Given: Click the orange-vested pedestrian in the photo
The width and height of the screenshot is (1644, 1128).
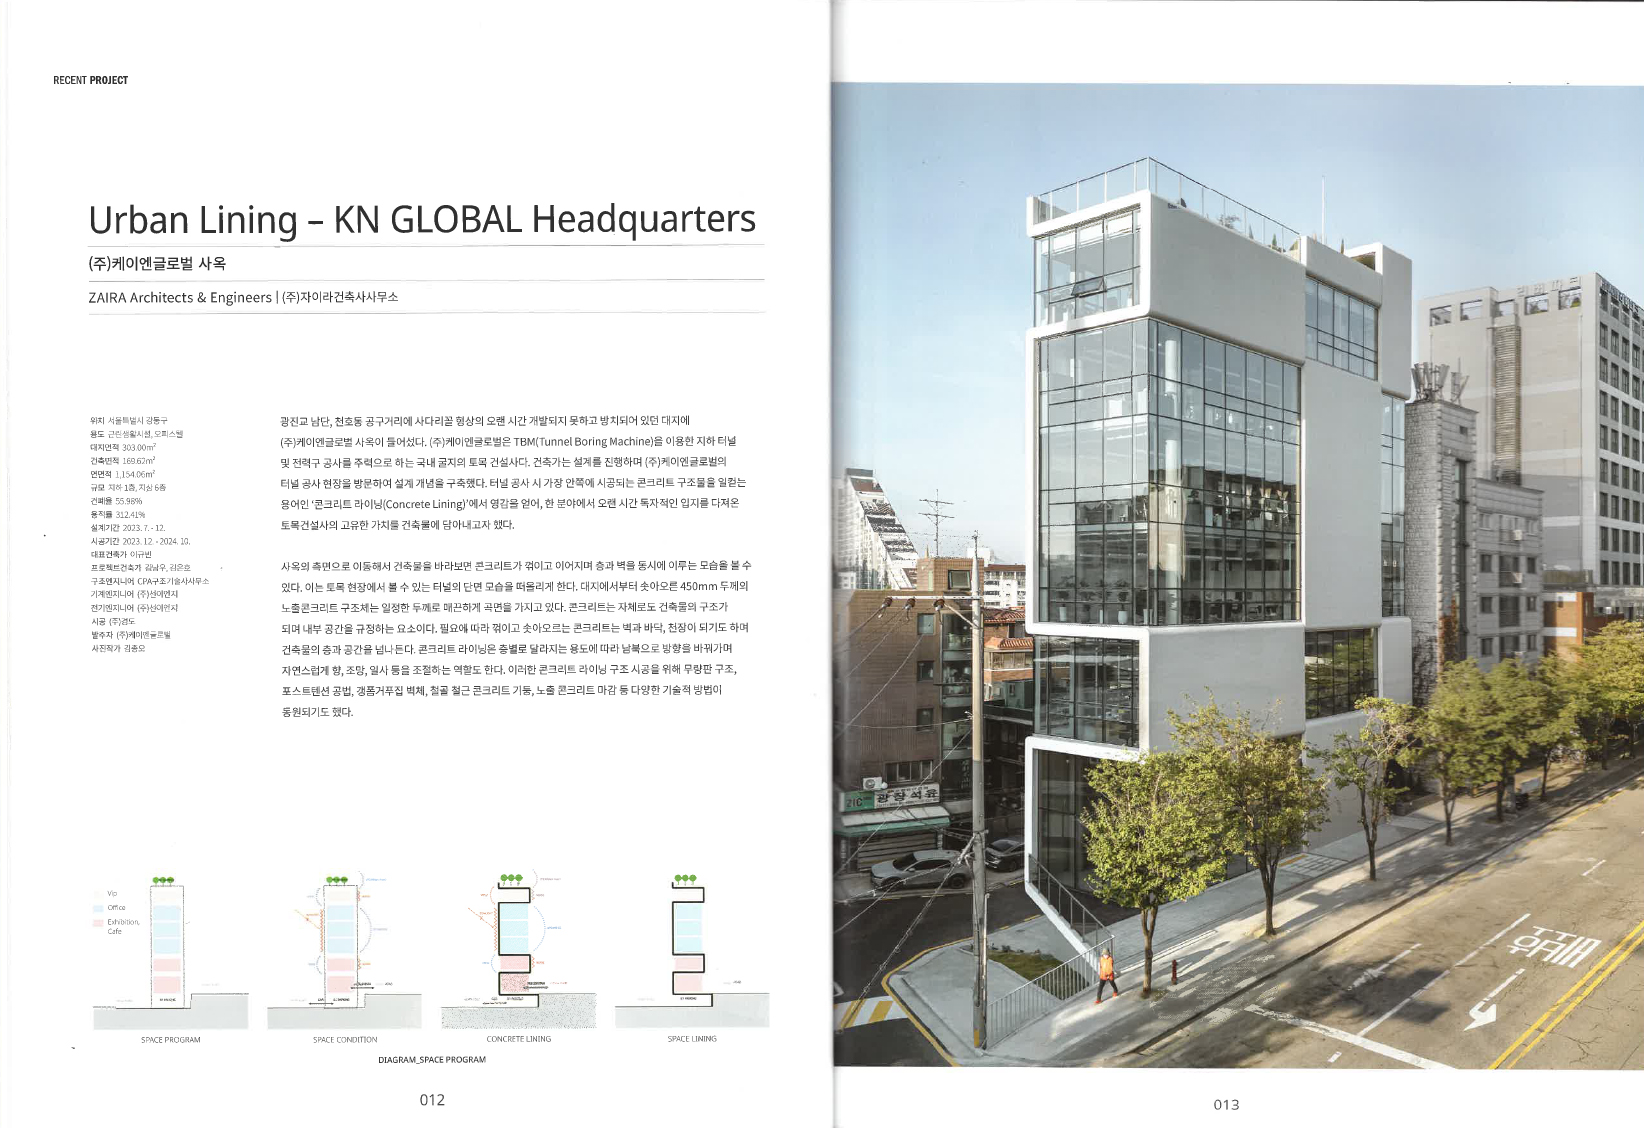Looking at the screenshot, I should click(x=1106, y=975).
